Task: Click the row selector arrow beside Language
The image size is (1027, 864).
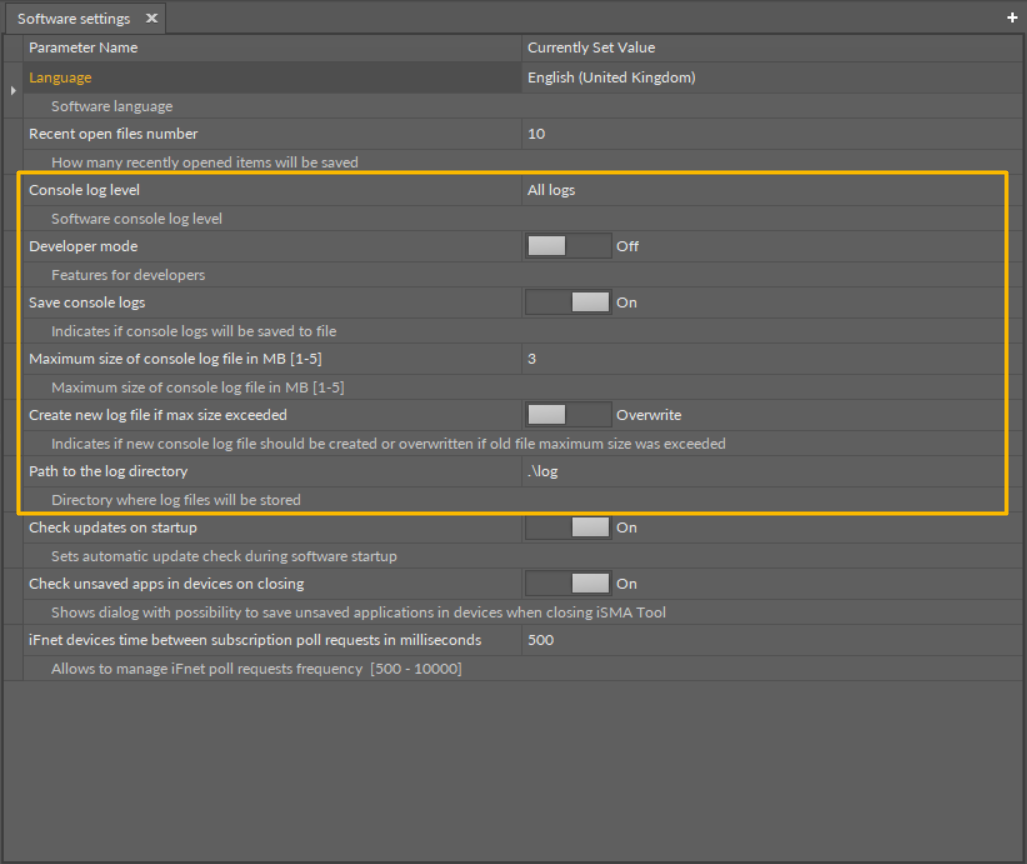Action: (11, 89)
